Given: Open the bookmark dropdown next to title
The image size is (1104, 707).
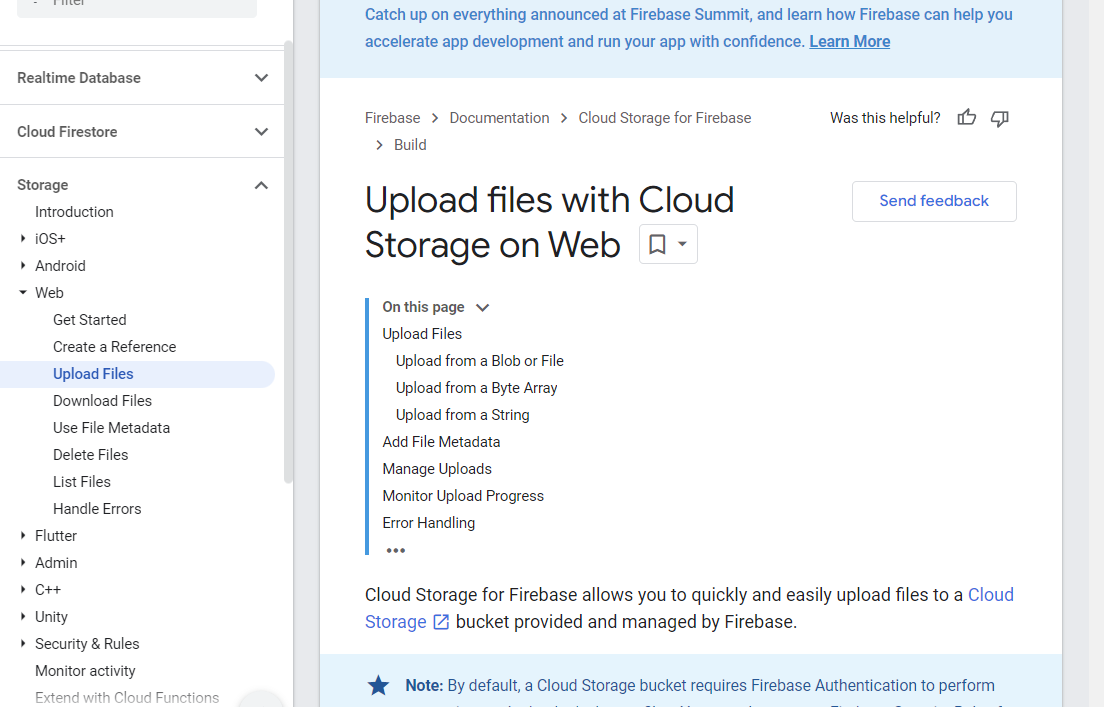Looking at the screenshot, I should (x=668, y=244).
